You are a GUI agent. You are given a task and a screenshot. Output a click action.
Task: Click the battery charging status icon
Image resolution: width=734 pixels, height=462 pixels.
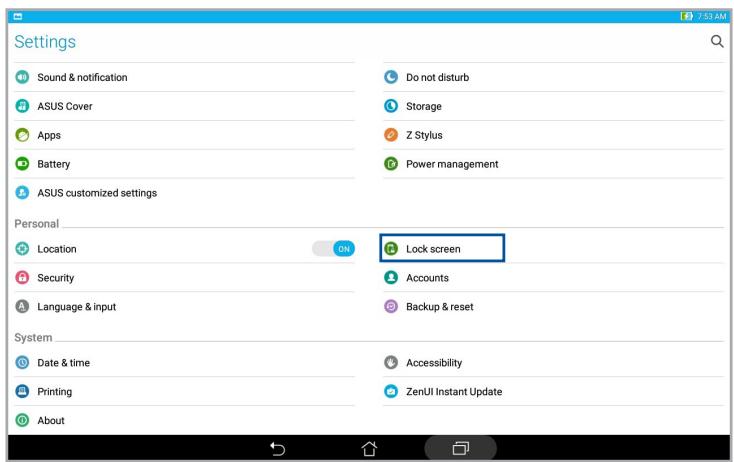687,16
